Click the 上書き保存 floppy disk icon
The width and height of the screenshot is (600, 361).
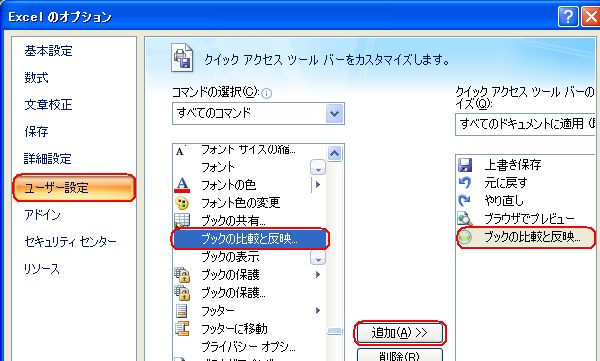pos(465,165)
